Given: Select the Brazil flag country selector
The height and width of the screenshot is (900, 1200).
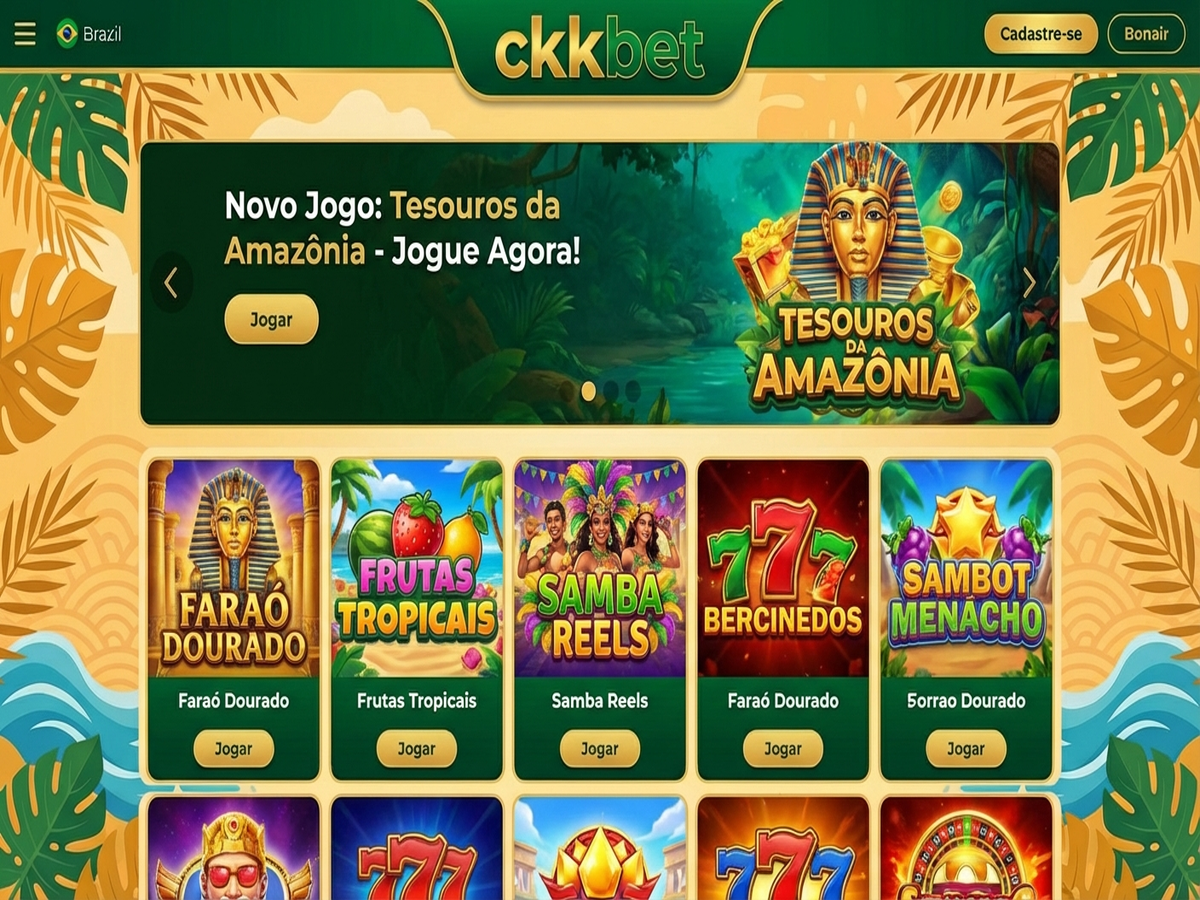Looking at the screenshot, I should pos(89,34).
